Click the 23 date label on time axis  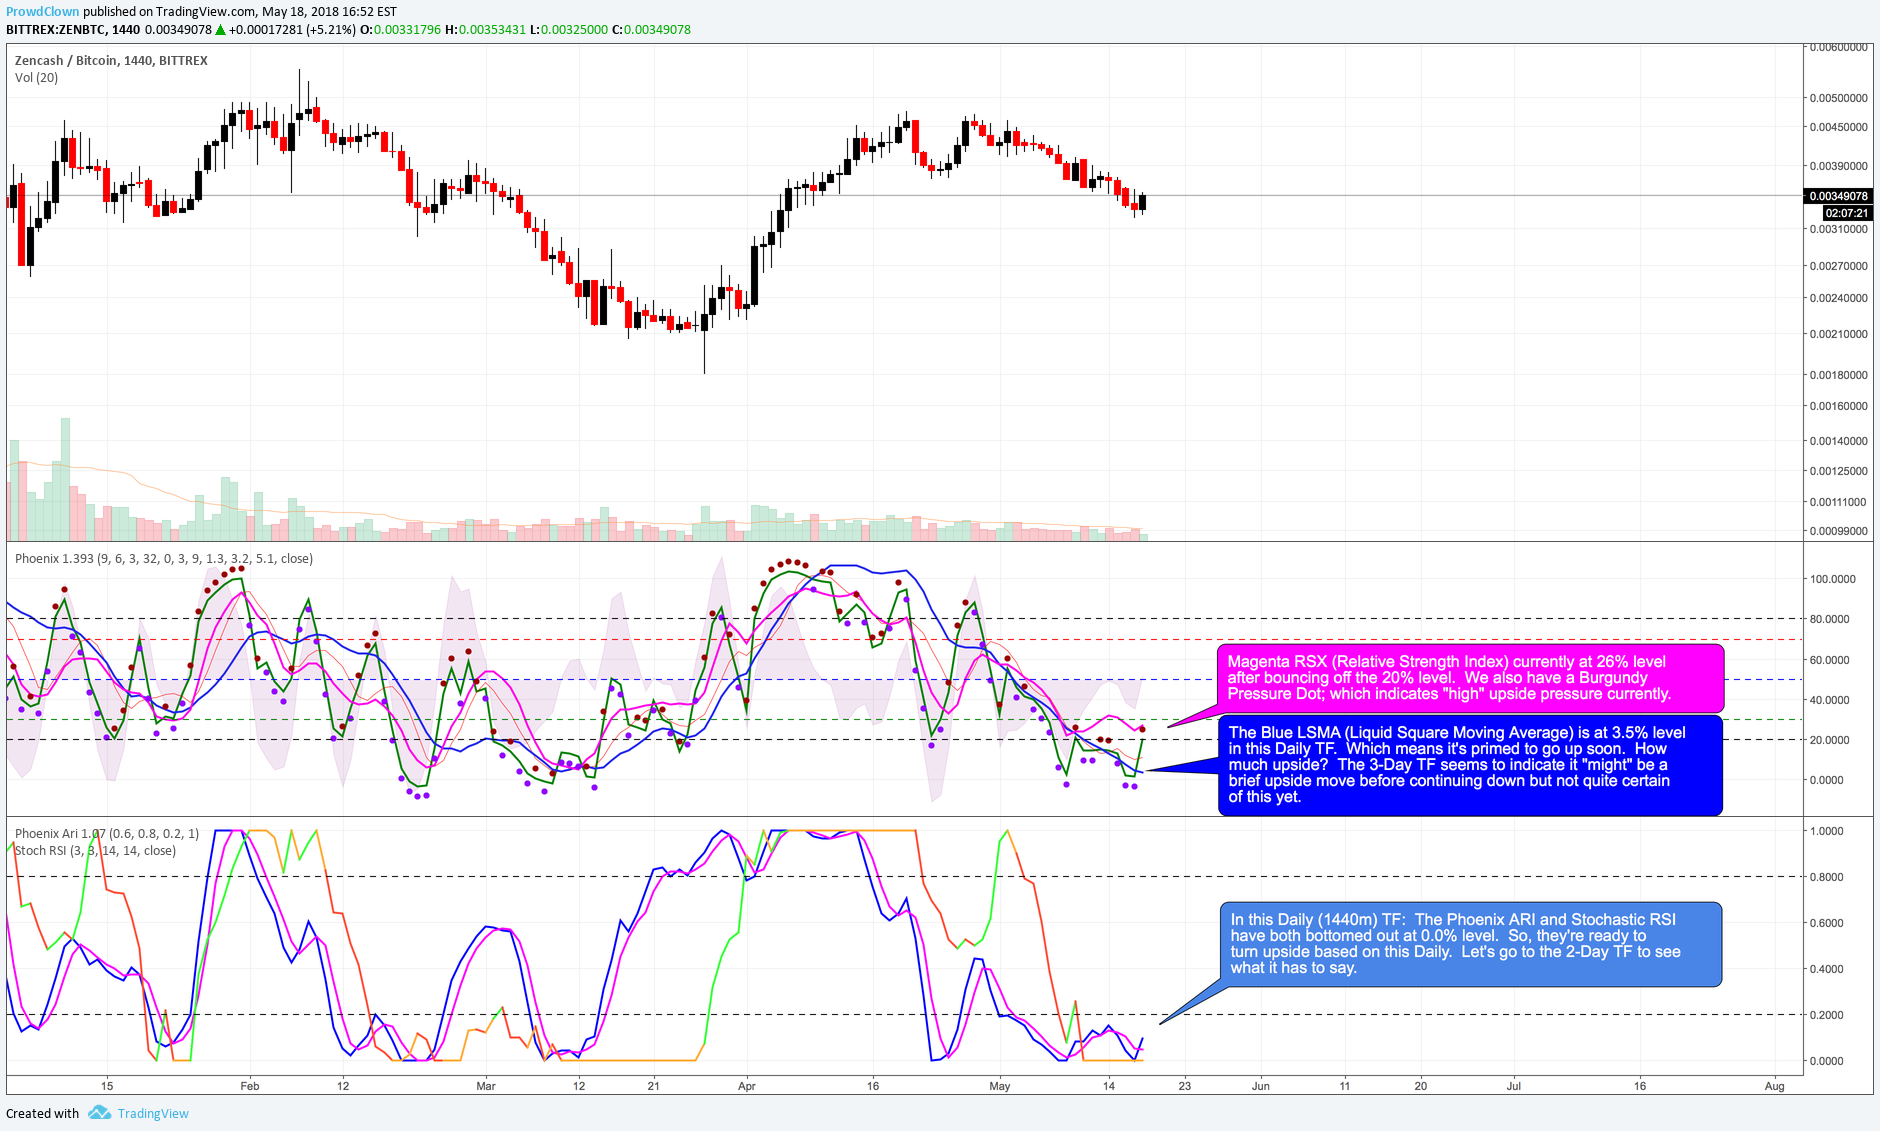click(x=1185, y=1086)
